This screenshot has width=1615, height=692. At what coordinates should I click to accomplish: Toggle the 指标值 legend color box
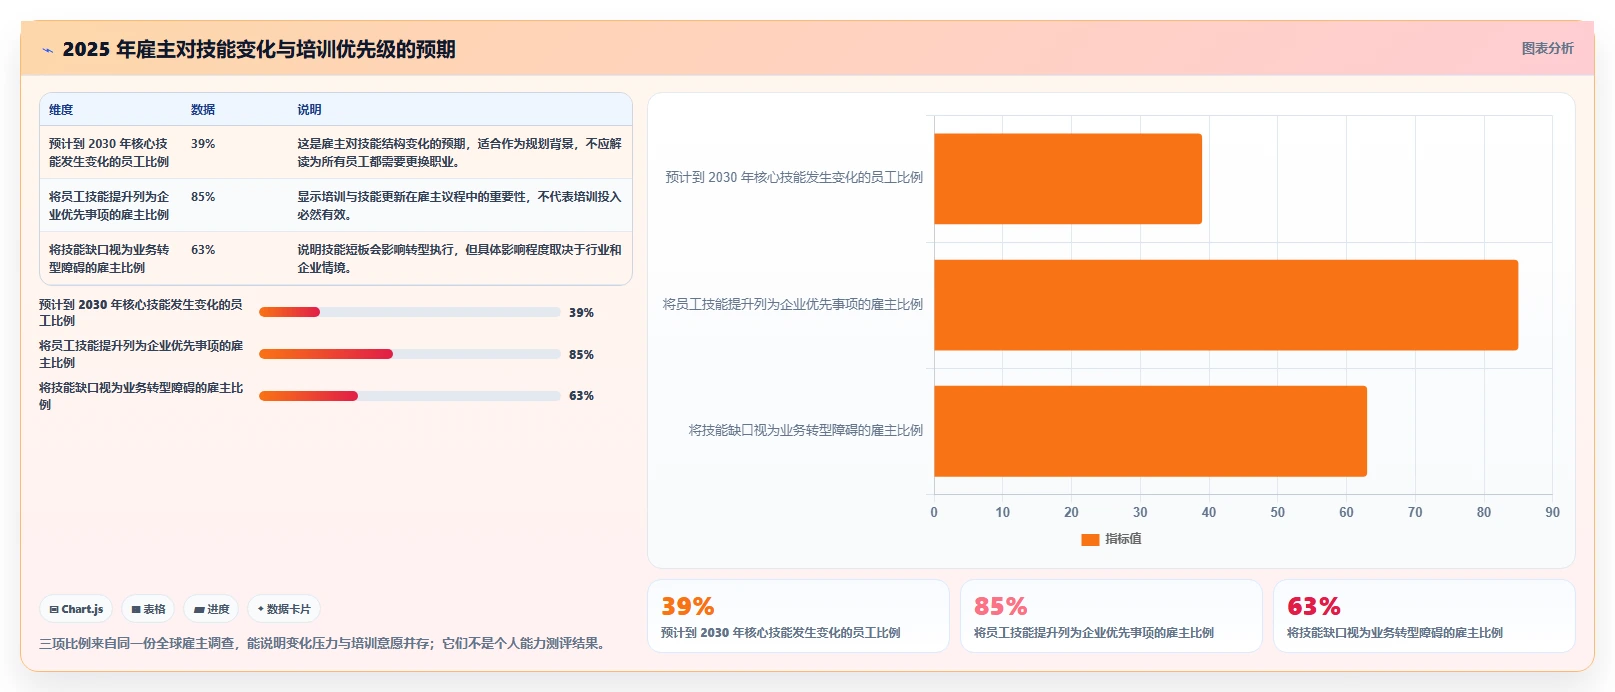coord(1090,539)
